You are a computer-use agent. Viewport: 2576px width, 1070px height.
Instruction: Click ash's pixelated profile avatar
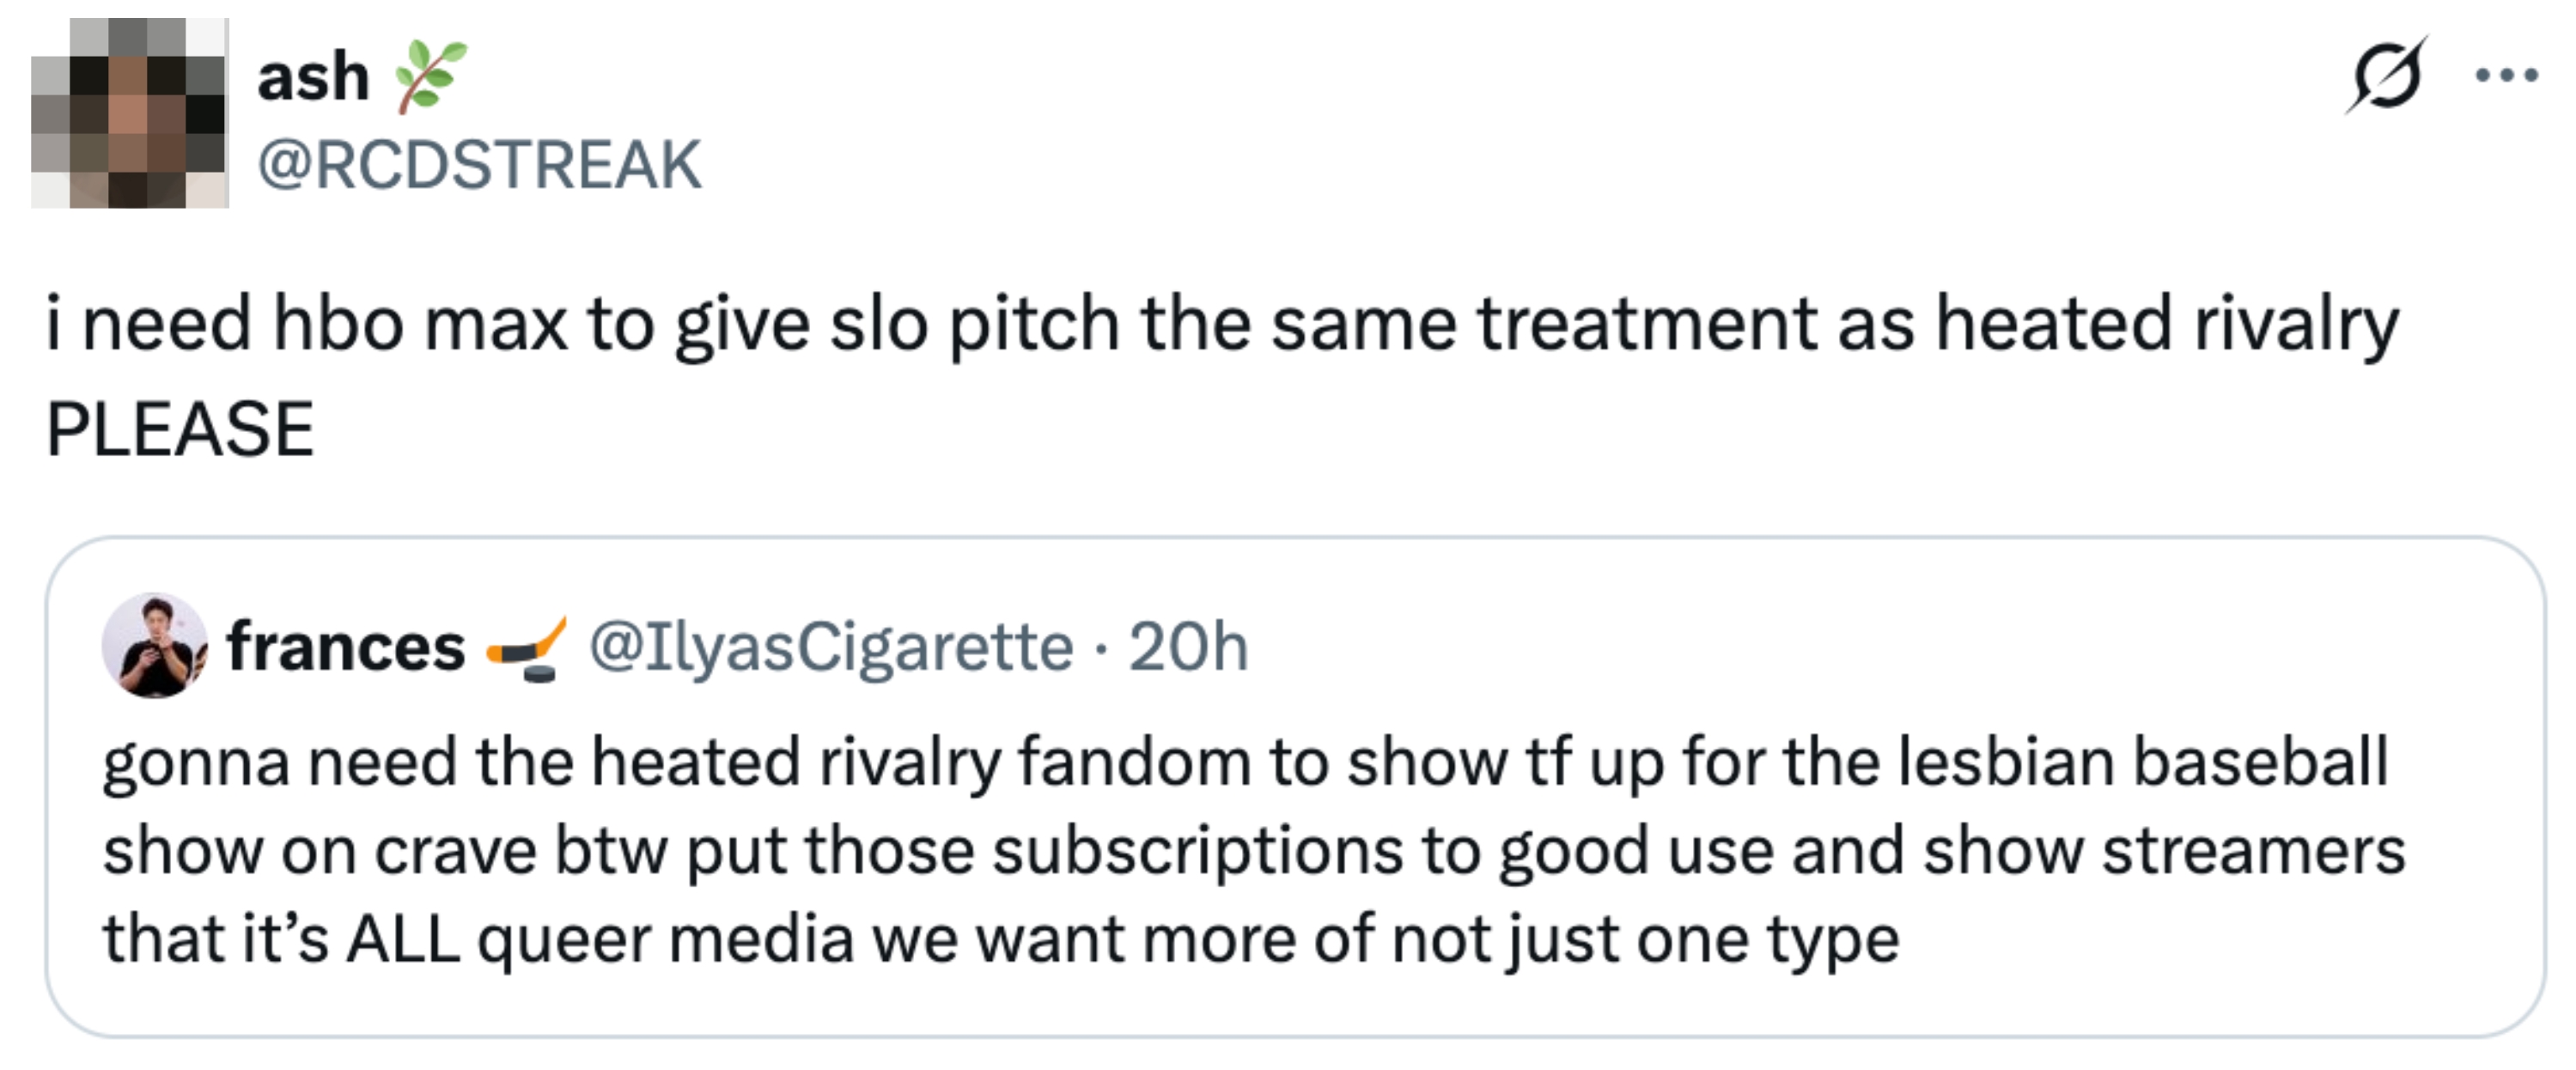[x=130, y=113]
